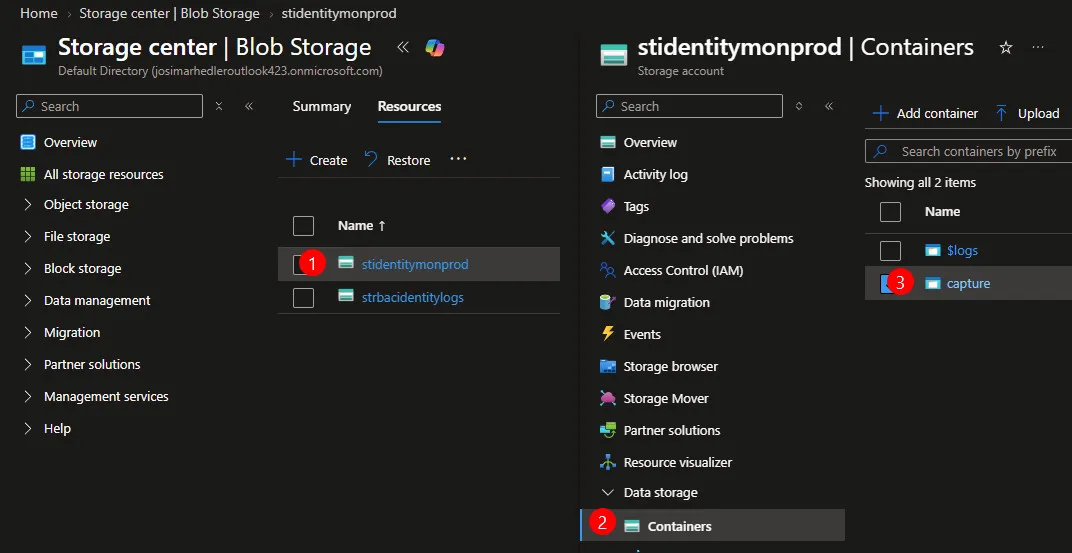The height and width of the screenshot is (553, 1072).
Task: Toggle expand-all arrows beside Storage center search
Action: pyautogui.click(x=219, y=106)
